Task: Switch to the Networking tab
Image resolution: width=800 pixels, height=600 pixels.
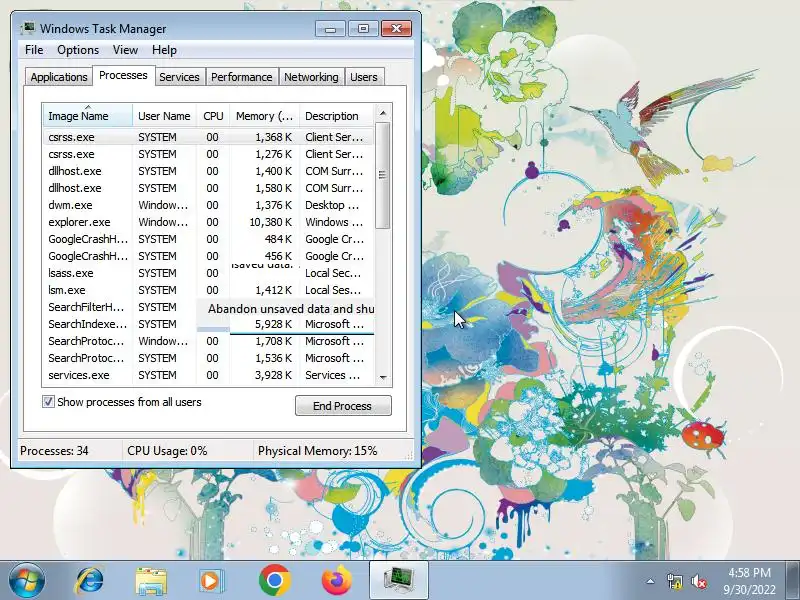Action: pos(311,77)
